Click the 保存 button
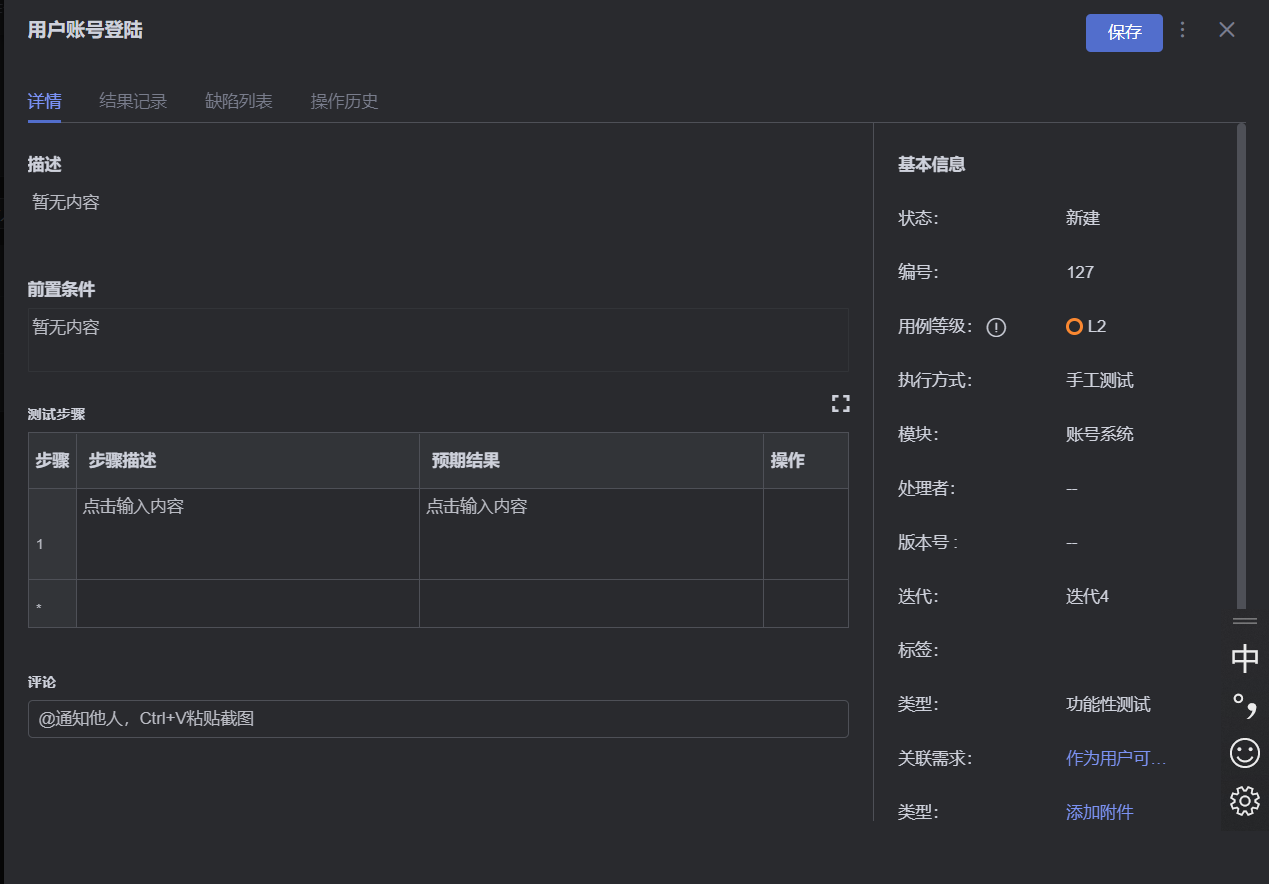 click(x=1124, y=32)
